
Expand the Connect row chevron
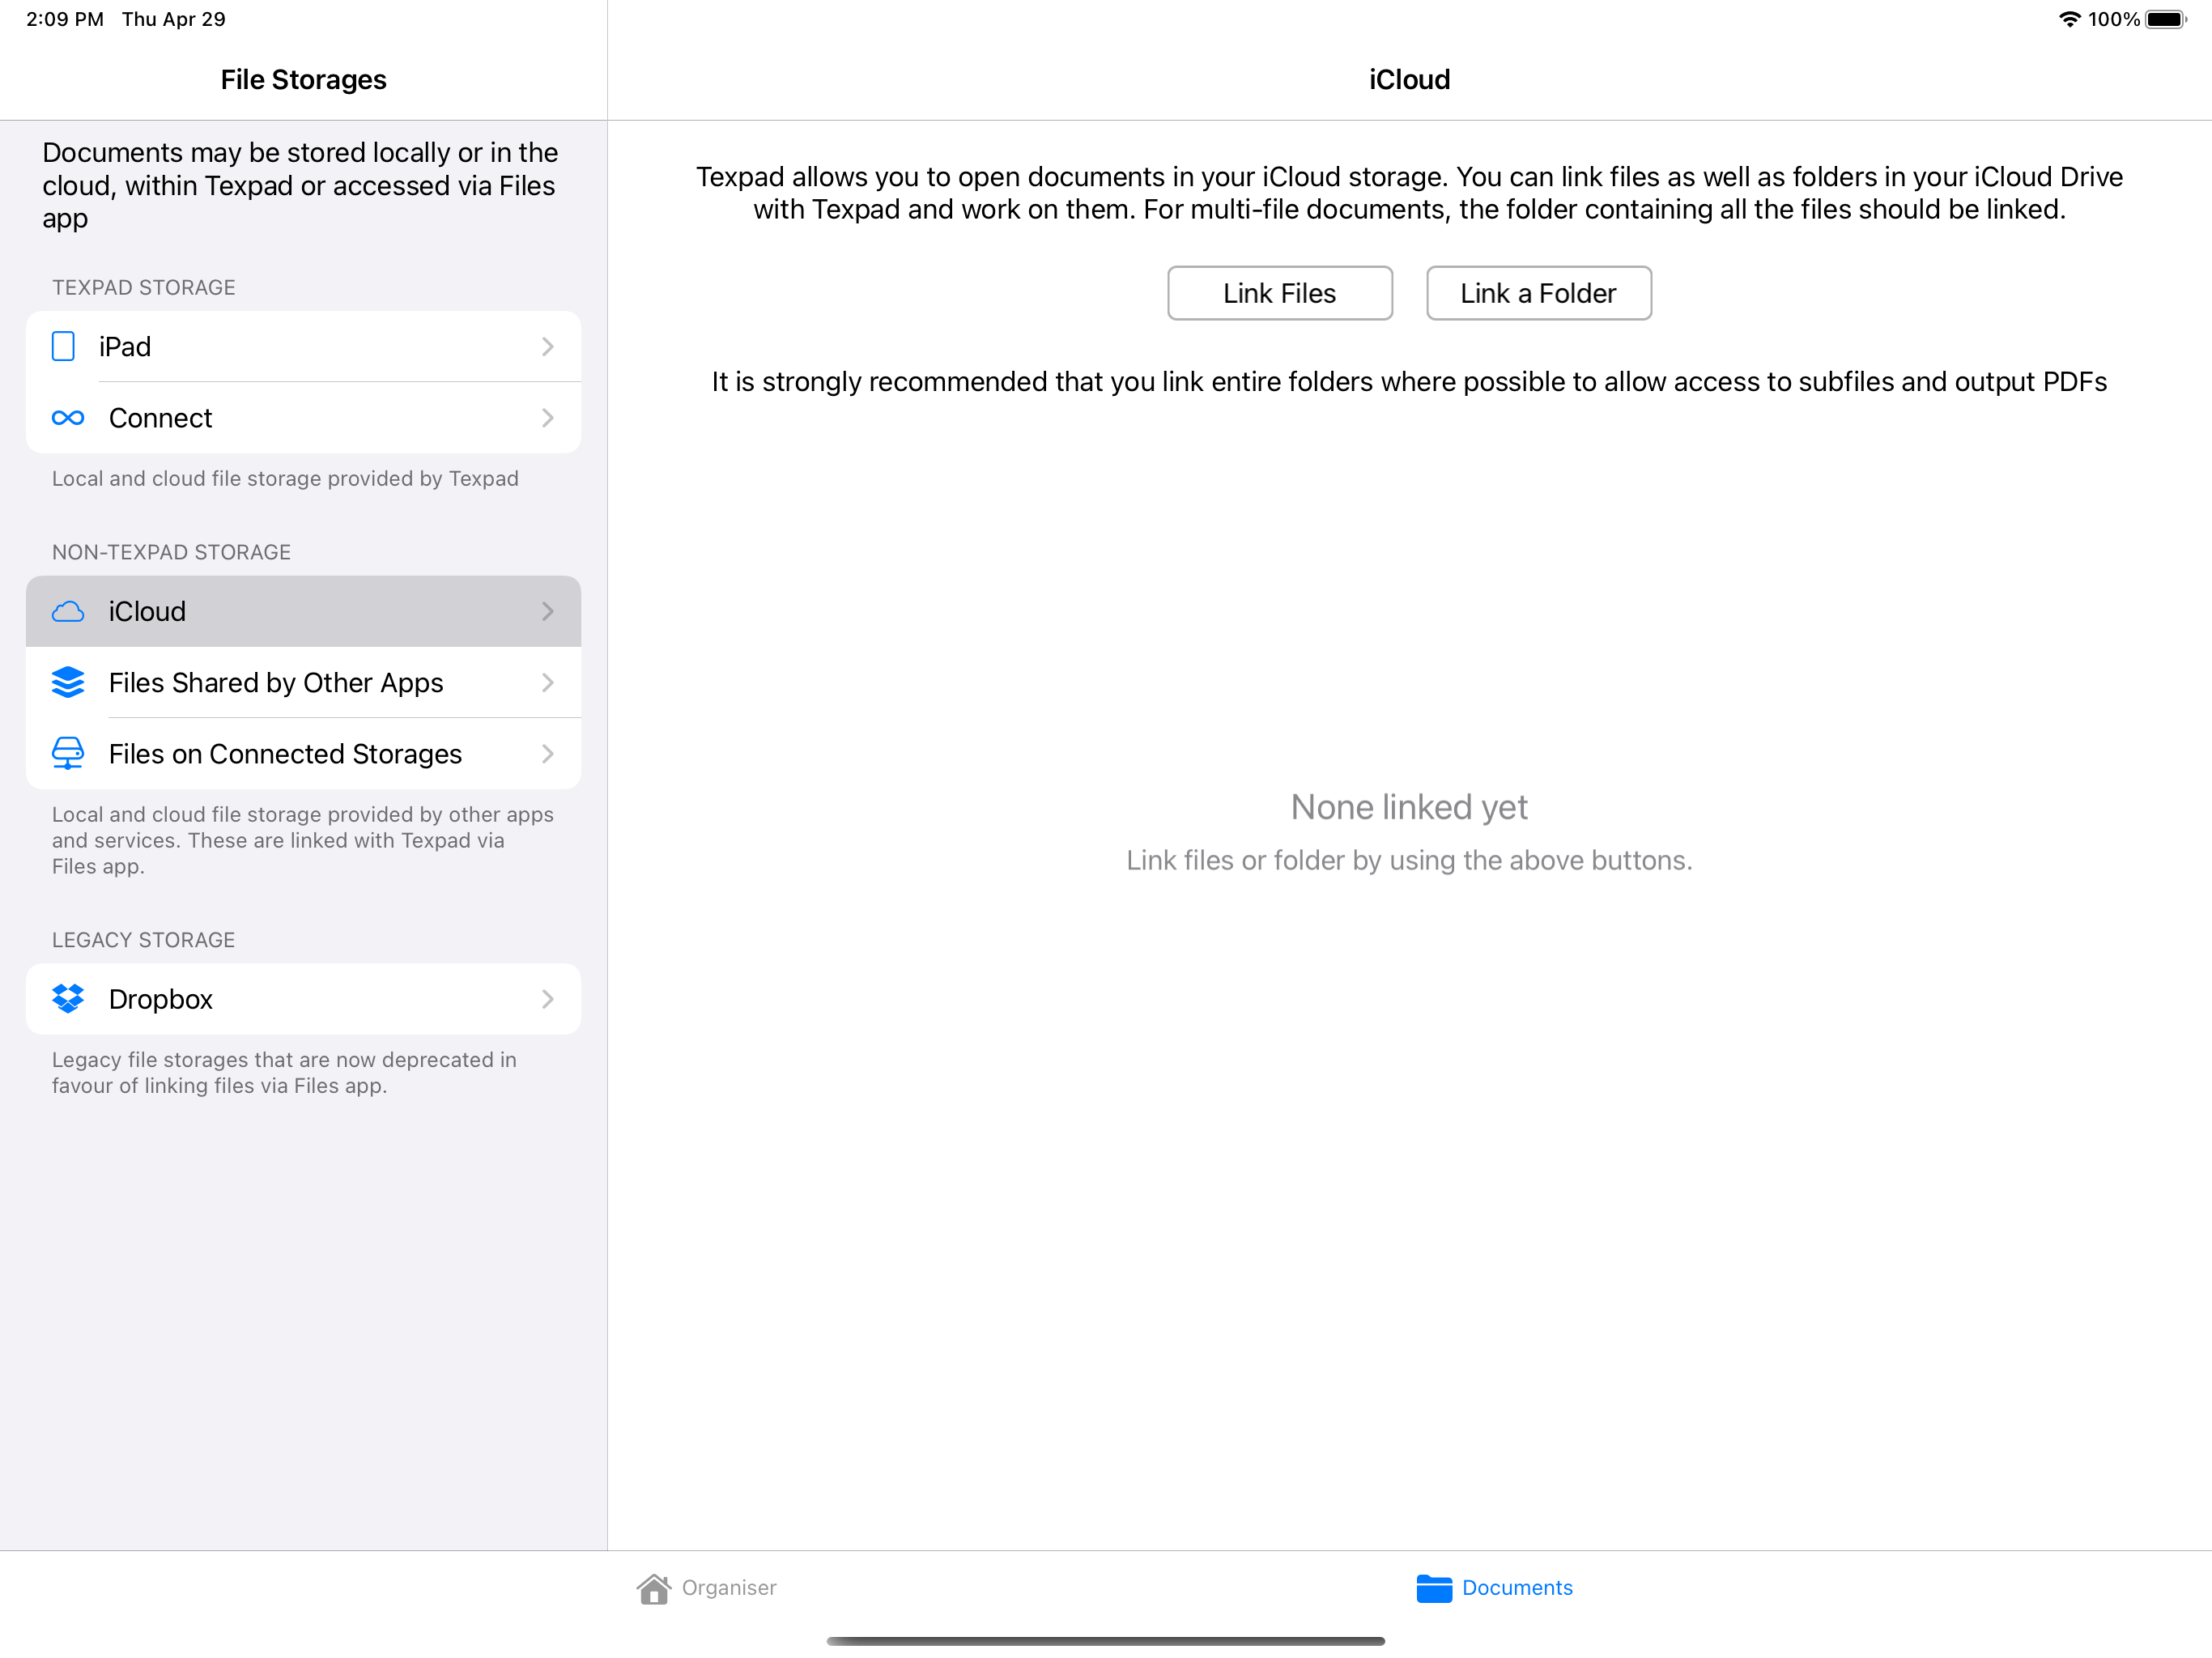pyautogui.click(x=547, y=418)
